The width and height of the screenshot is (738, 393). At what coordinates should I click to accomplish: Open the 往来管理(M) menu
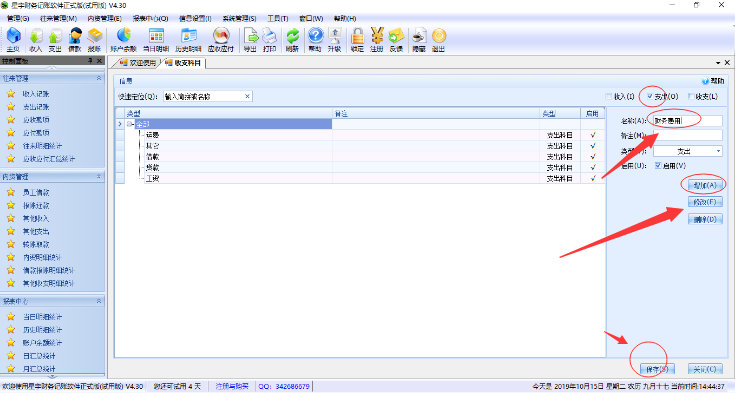click(x=58, y=18)
